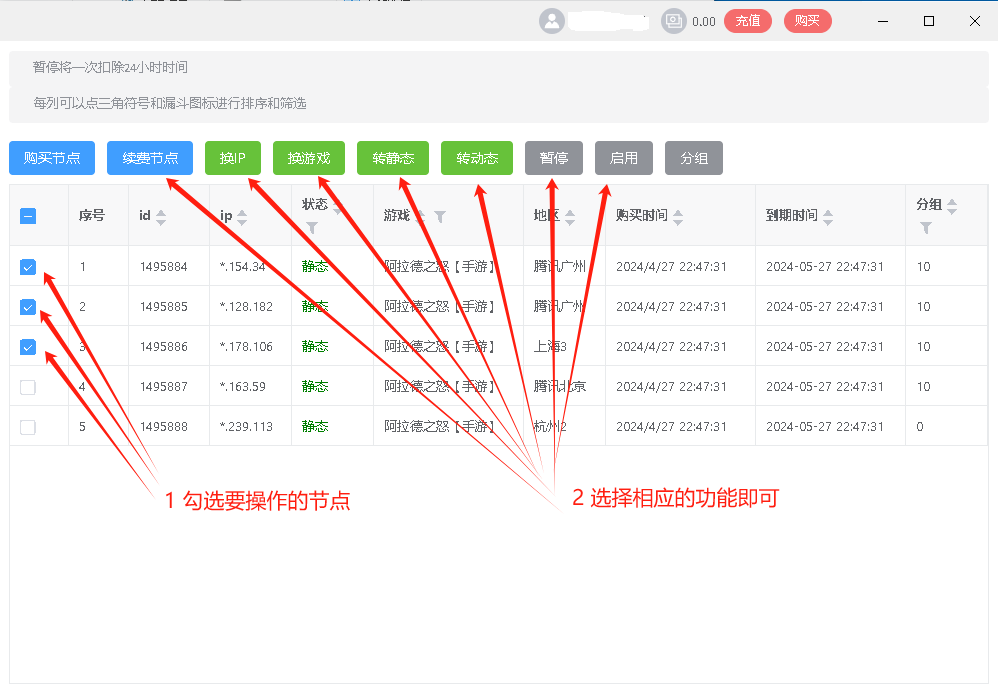Click the account balance wallet icon
The image size is (998, 684).
pos(674,21)
